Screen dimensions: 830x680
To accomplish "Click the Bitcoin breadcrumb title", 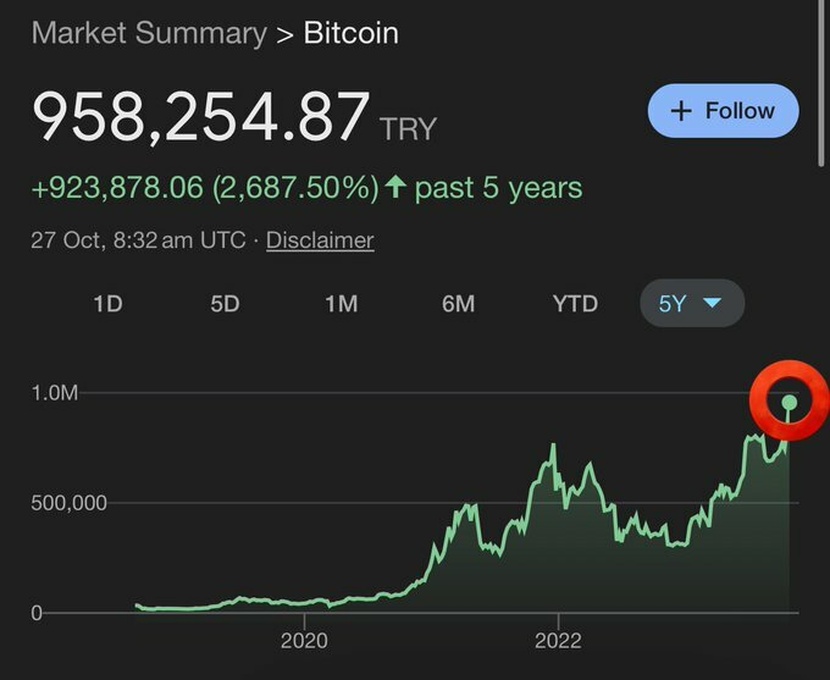I will point(351,33).
